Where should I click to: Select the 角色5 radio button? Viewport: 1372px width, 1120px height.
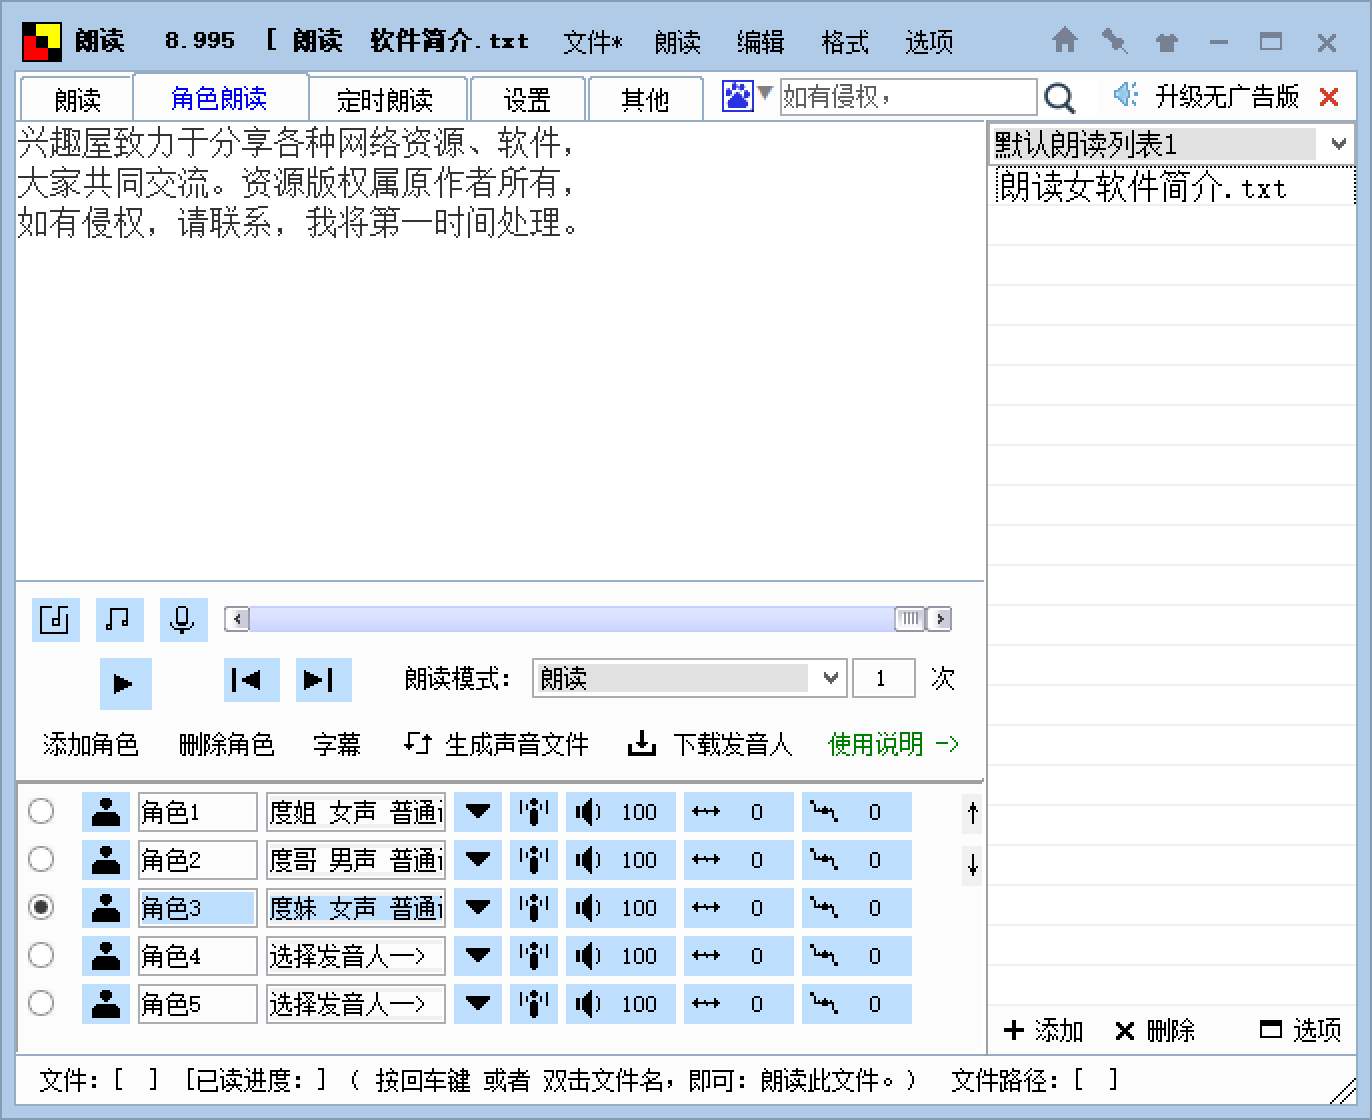[41, 1003]
